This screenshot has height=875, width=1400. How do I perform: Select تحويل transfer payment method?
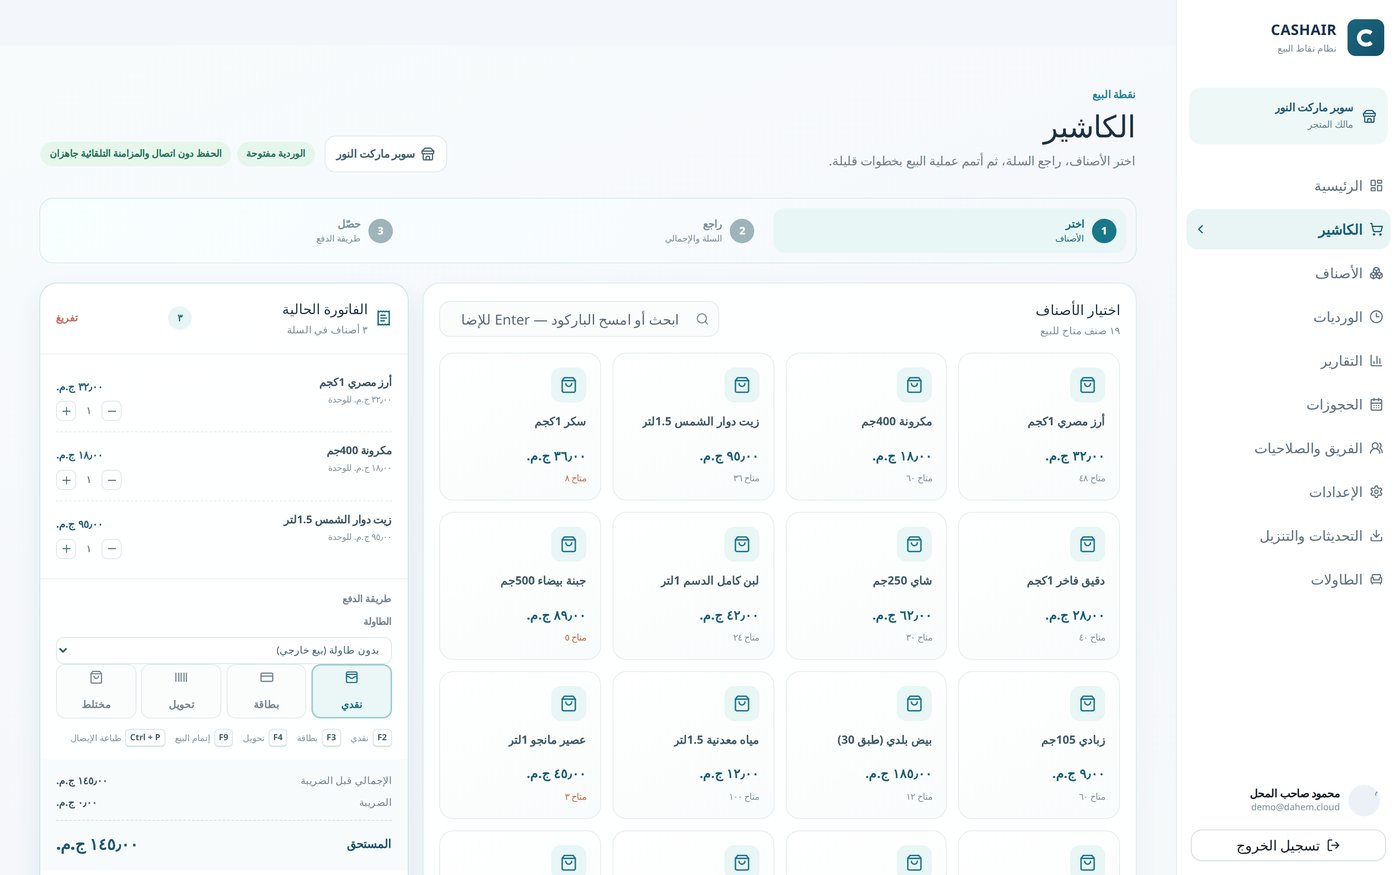pos(181,691)
